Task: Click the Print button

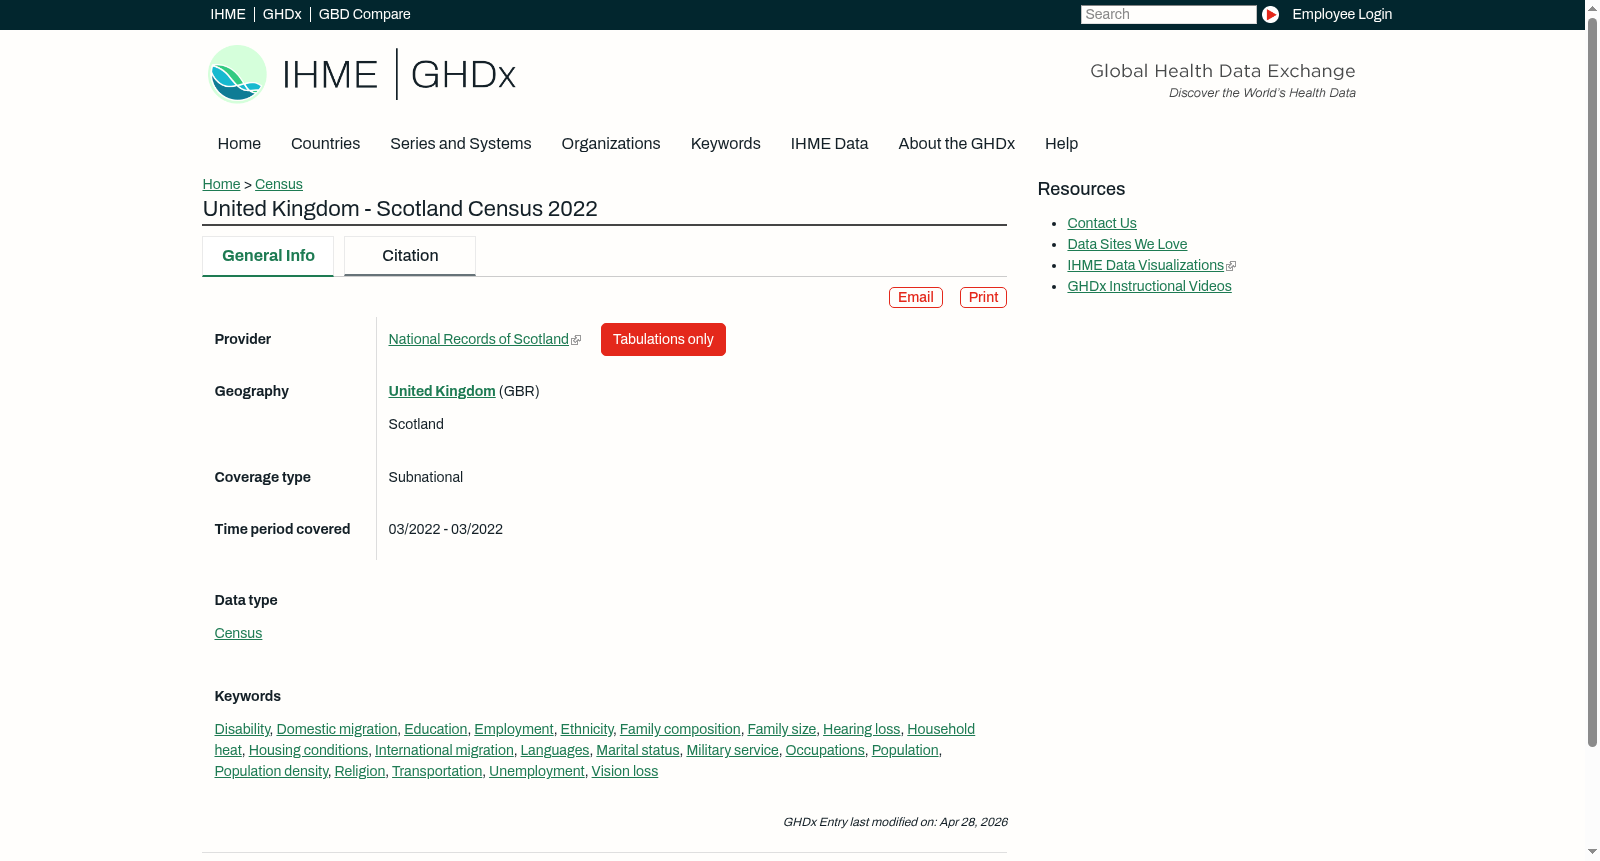Action: (983, 297)
